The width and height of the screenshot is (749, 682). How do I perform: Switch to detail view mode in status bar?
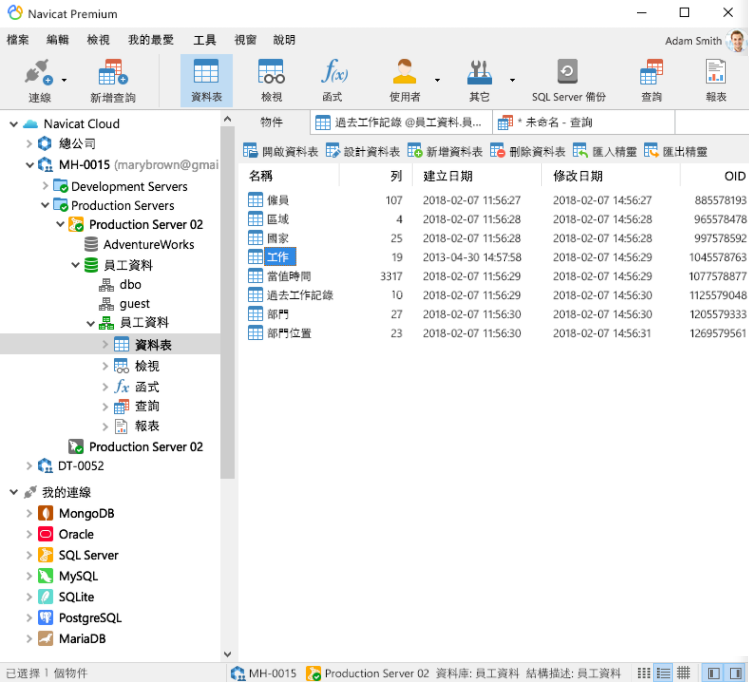pyautogui.click(x=684, y=673)
